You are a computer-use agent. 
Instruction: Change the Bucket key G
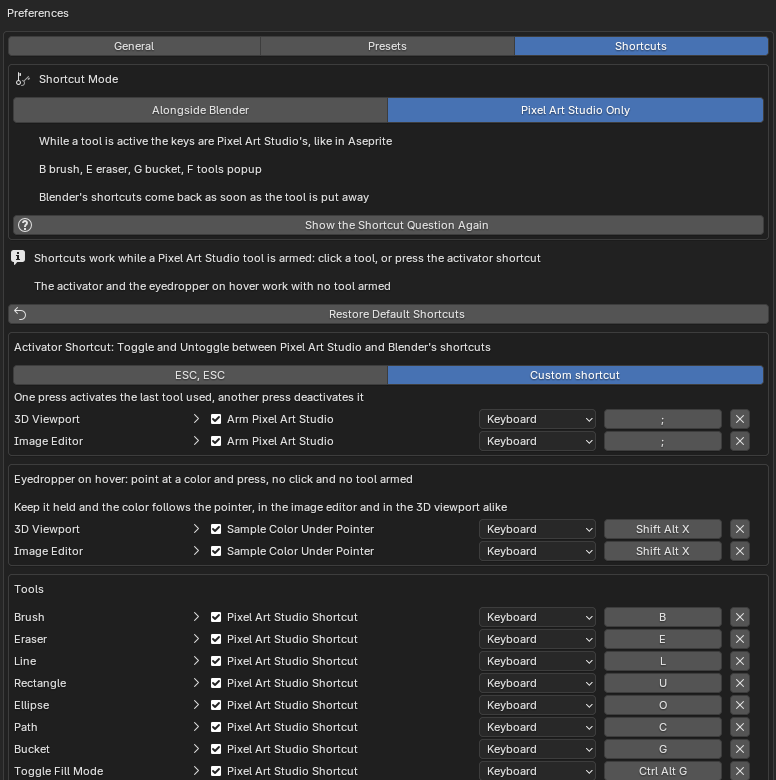click(663, 749)
